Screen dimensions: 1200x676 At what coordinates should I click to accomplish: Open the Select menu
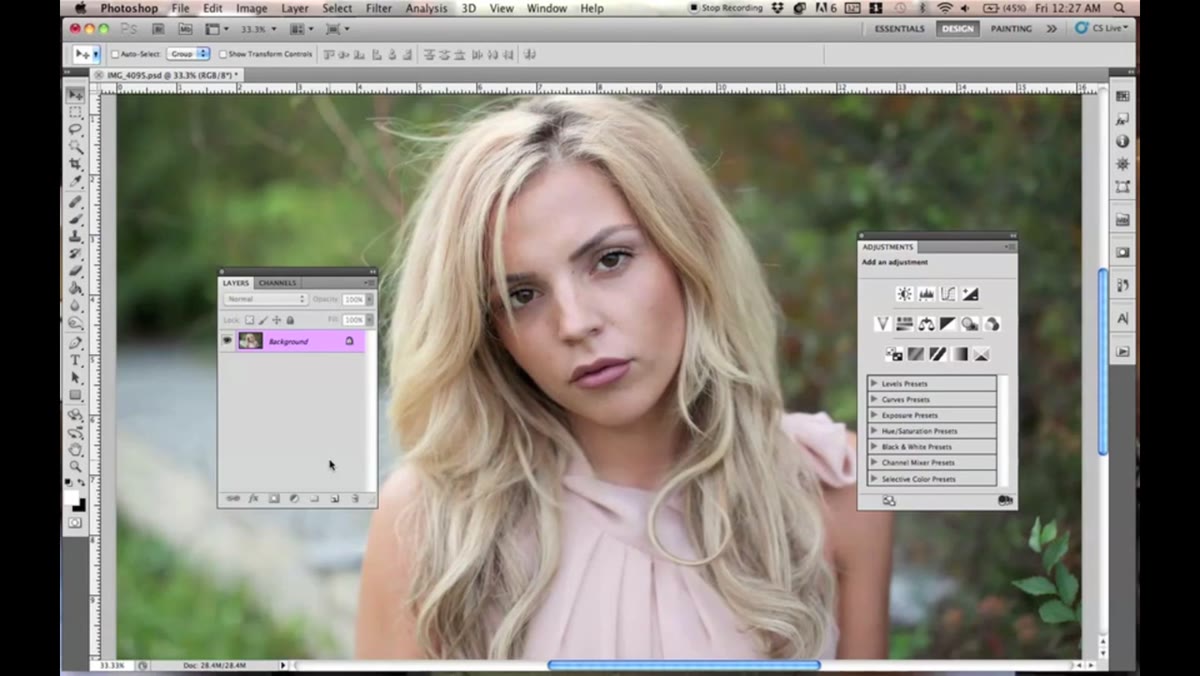(x=337, y=8)
